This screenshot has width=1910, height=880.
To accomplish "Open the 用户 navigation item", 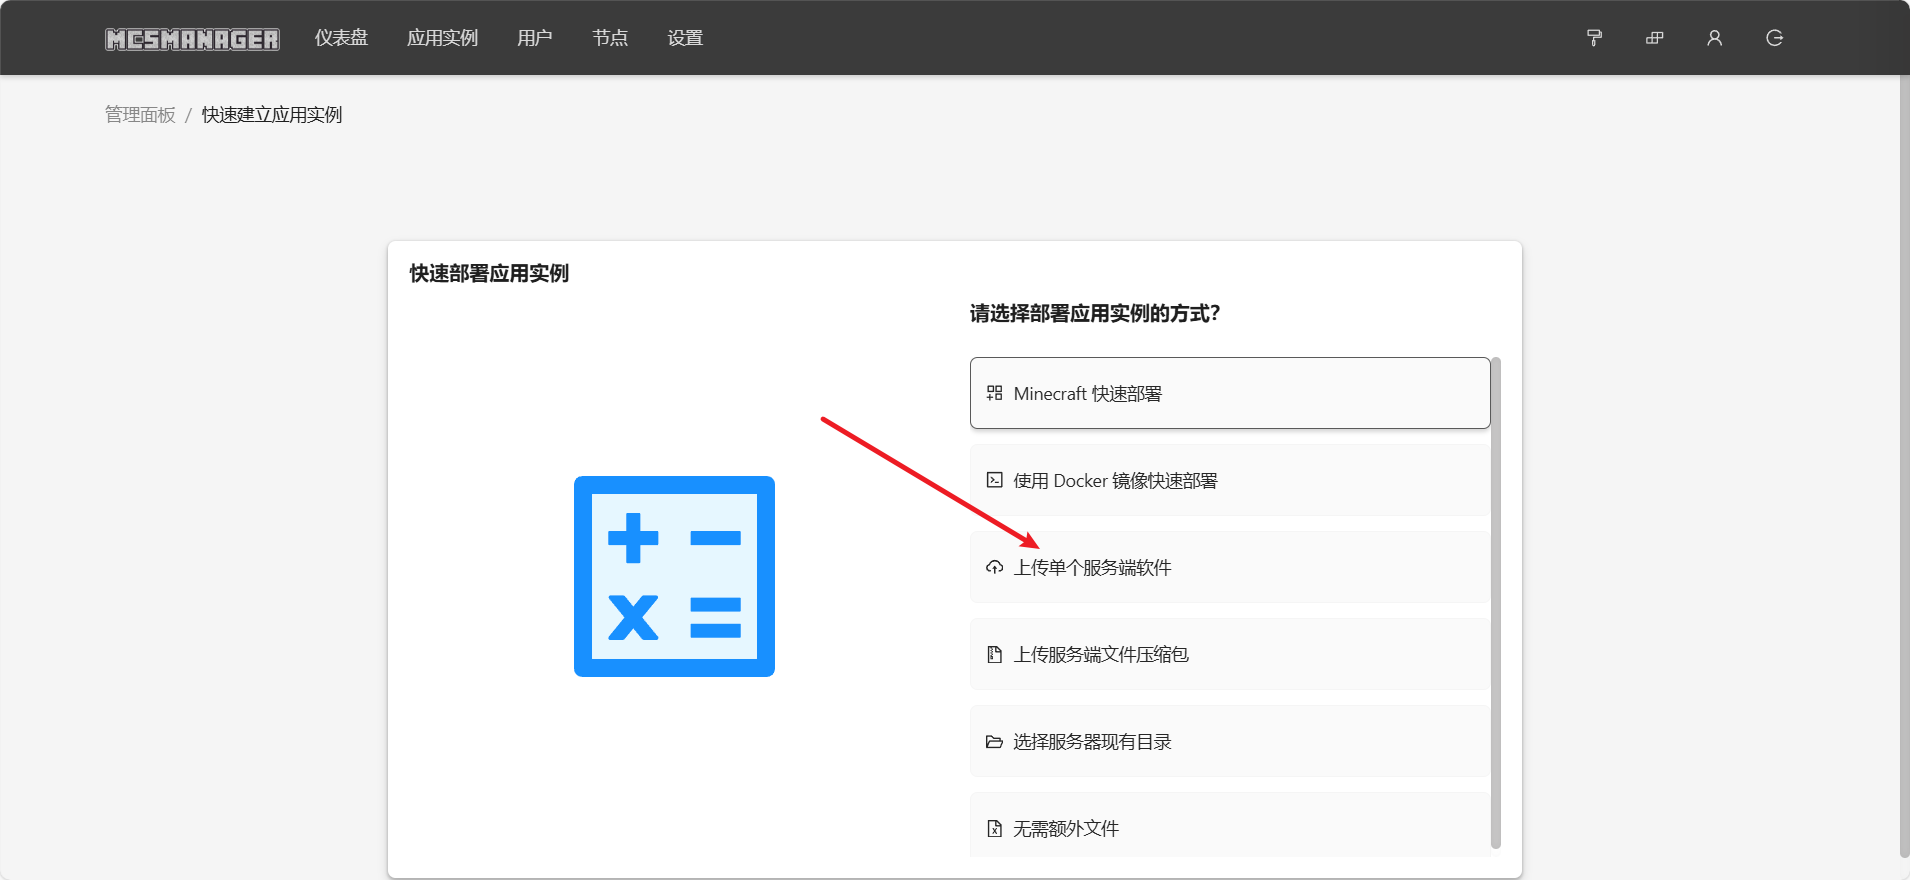I will 534,38.
